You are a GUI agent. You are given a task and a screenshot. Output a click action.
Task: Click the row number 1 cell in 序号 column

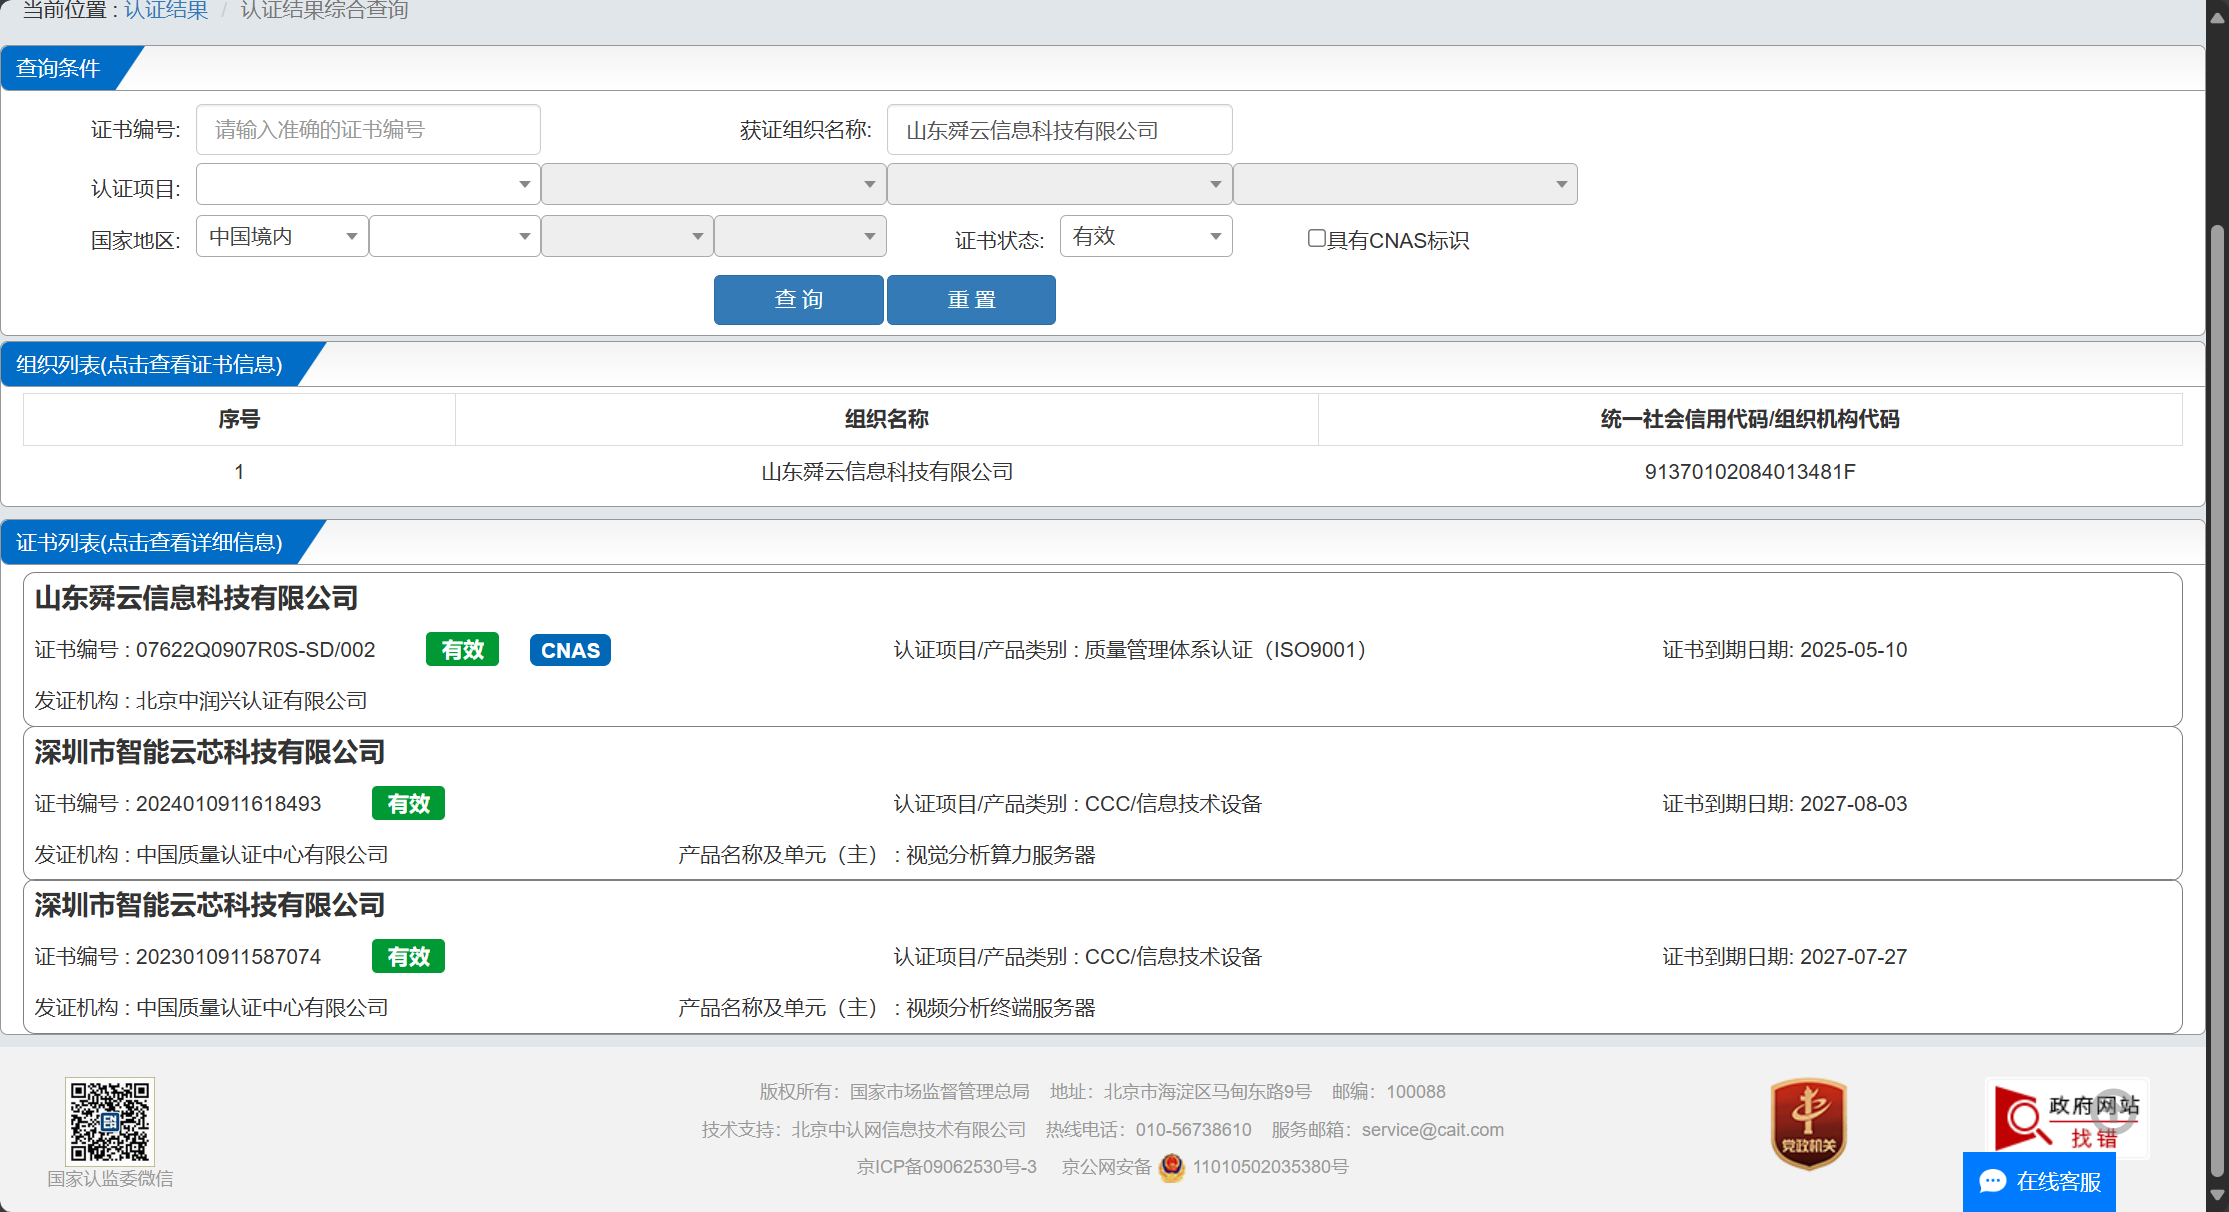pos(239,472)
